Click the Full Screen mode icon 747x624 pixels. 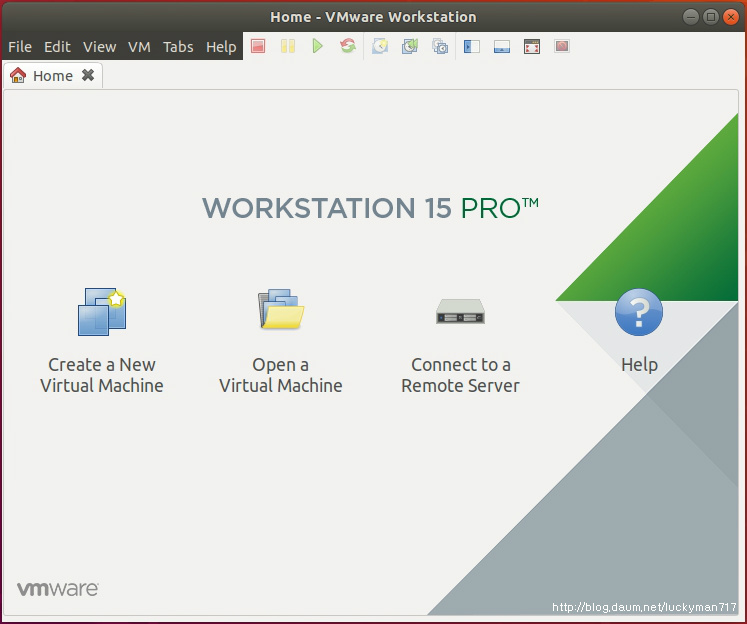(x=532, y=46)
